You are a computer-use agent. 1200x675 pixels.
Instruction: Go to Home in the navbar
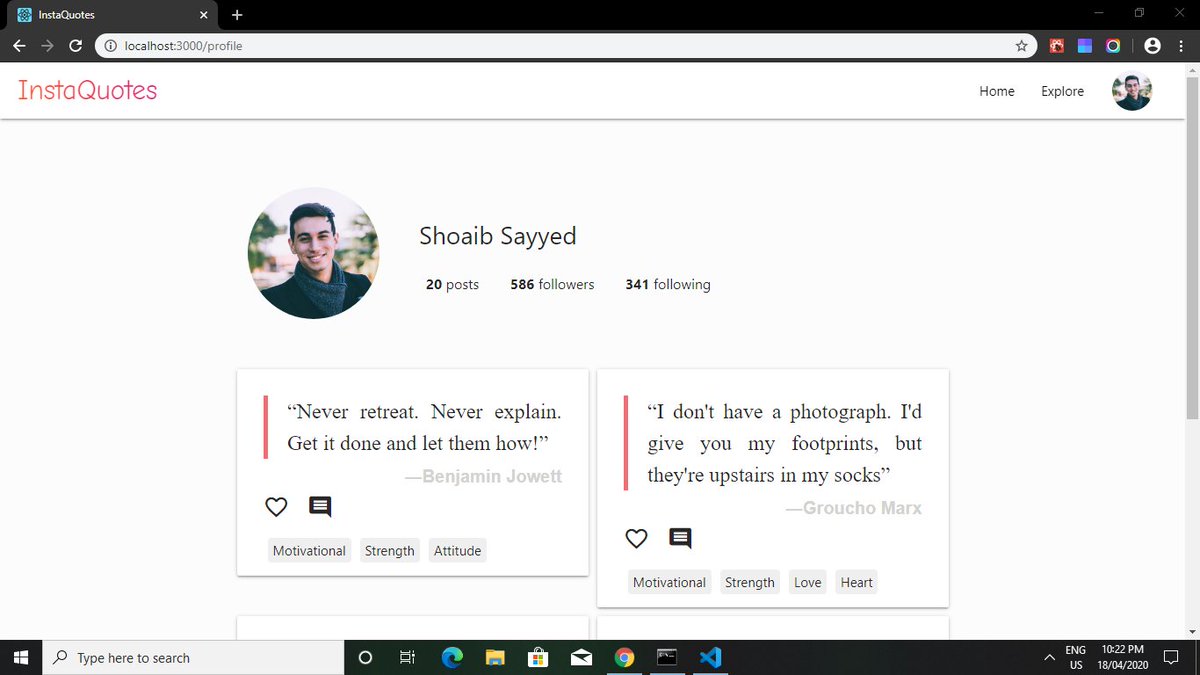point(997,91)
